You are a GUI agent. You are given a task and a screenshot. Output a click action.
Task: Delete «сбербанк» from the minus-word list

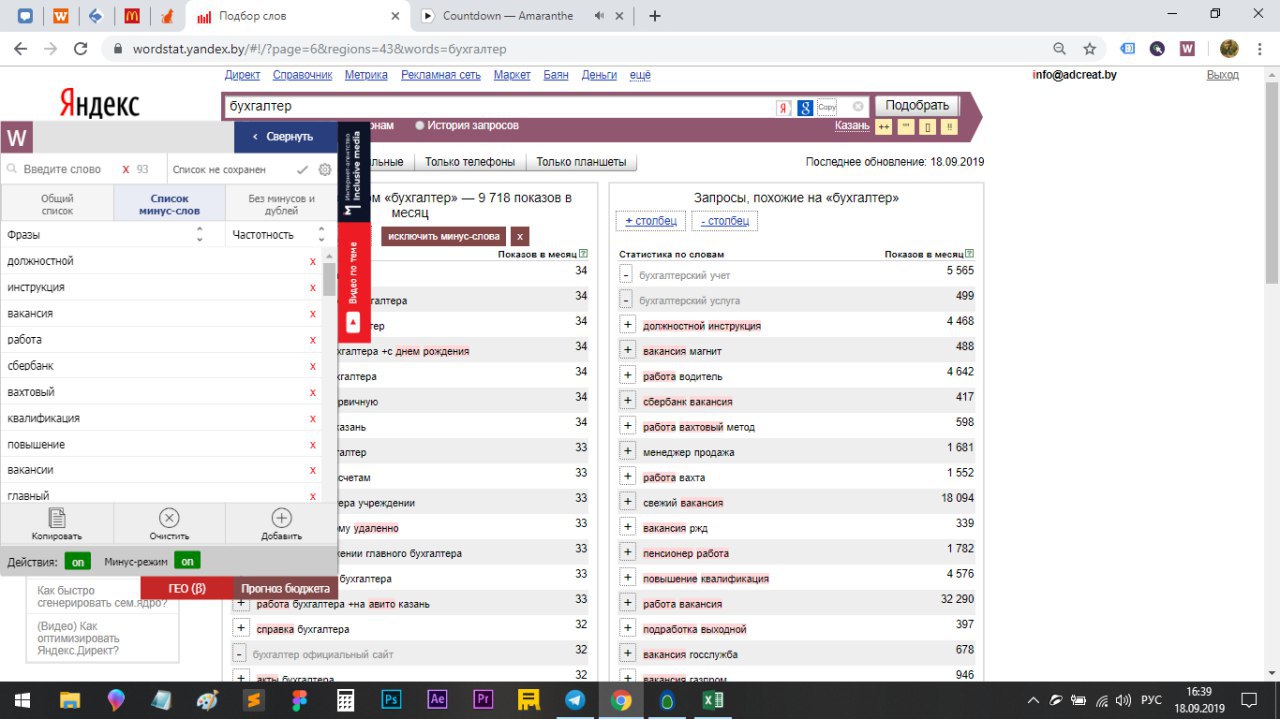click(313, 366)
